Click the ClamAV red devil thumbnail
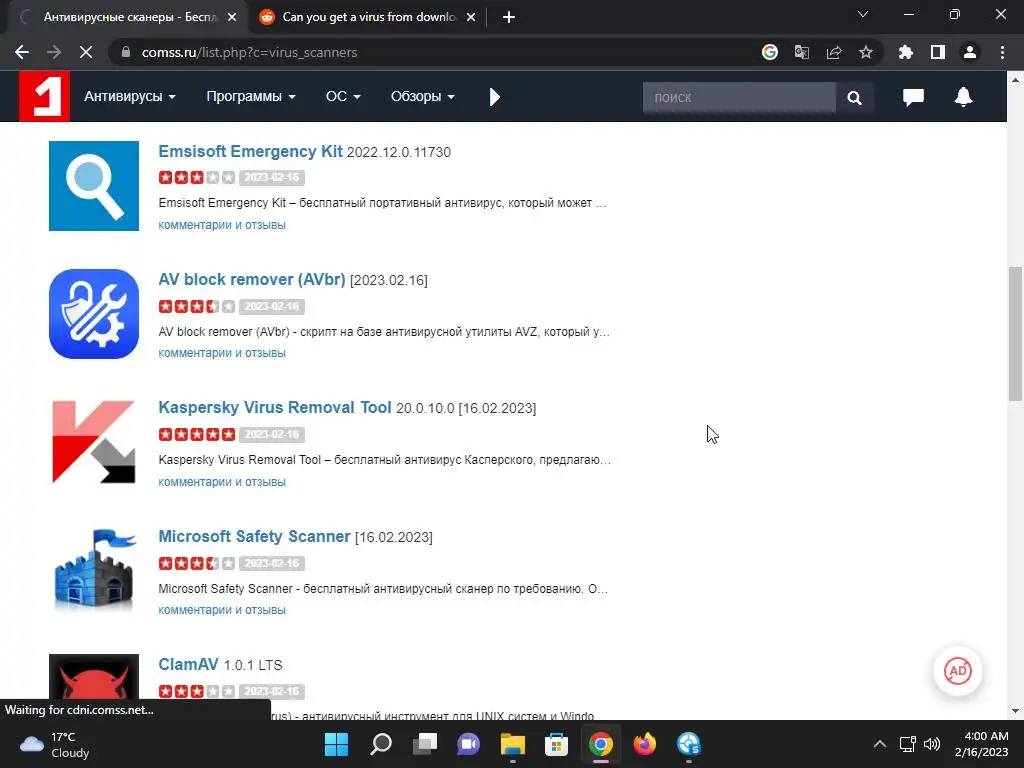 [x=94, y=678]
